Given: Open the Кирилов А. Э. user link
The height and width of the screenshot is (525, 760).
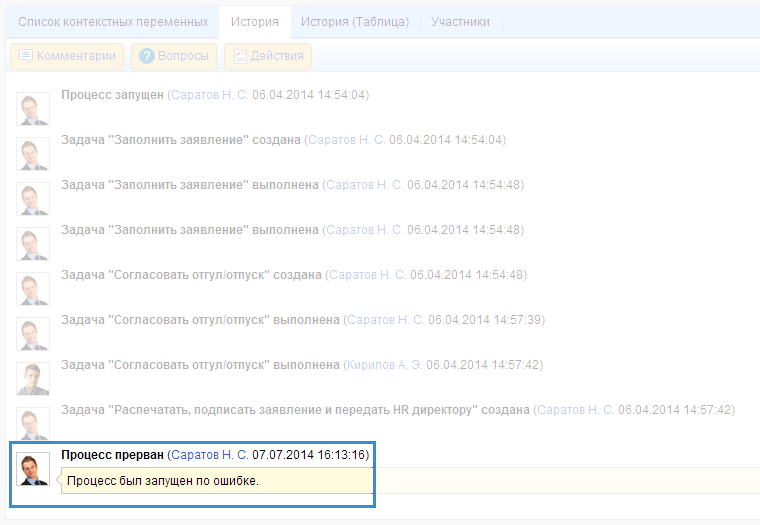Looking at the screenshot, I should click(x=384, y=365).
